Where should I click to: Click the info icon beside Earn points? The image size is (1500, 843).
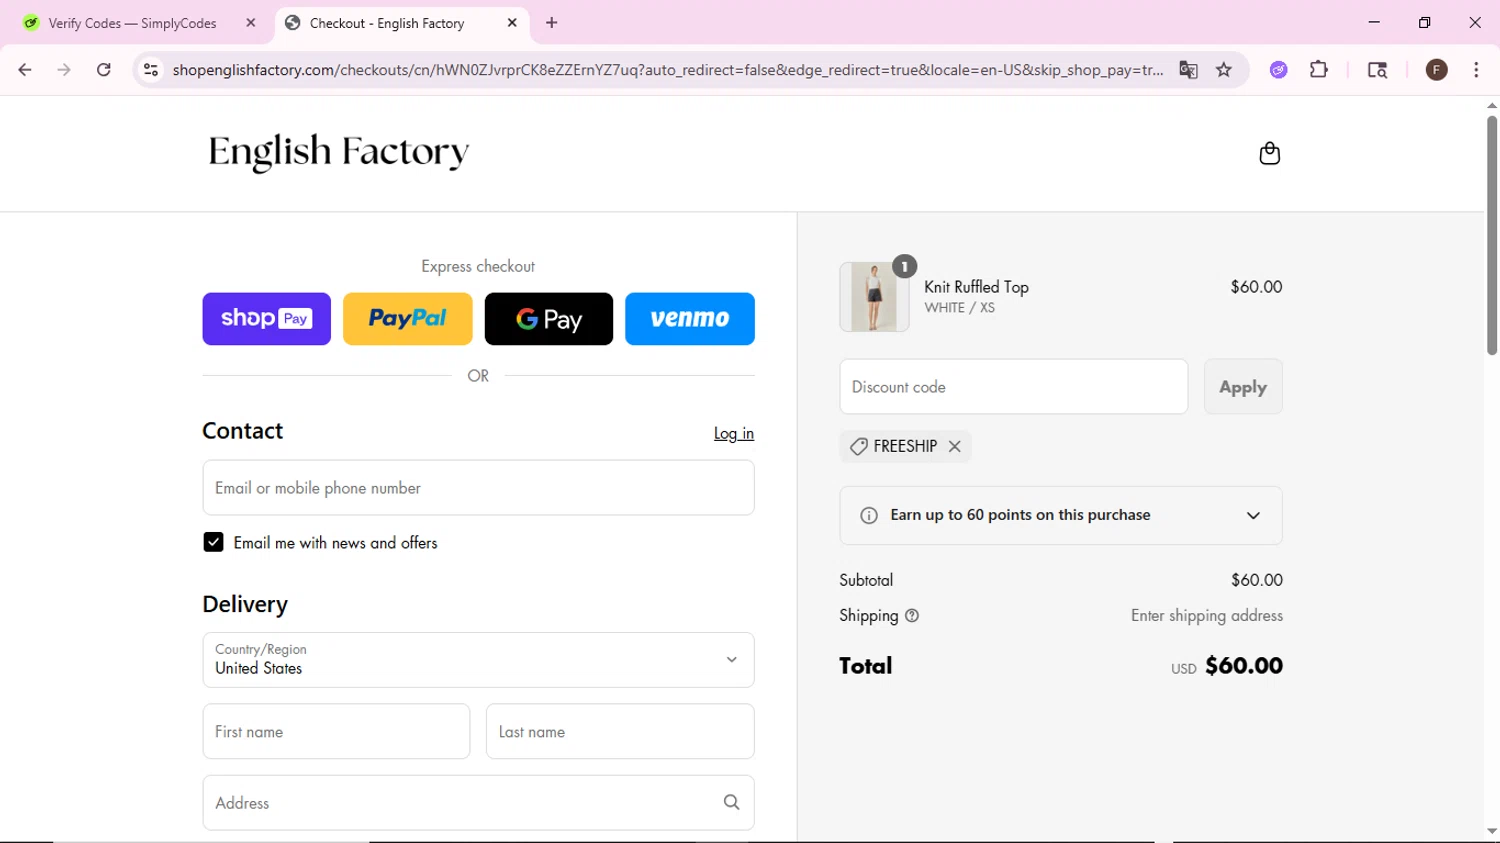(869, 516)
